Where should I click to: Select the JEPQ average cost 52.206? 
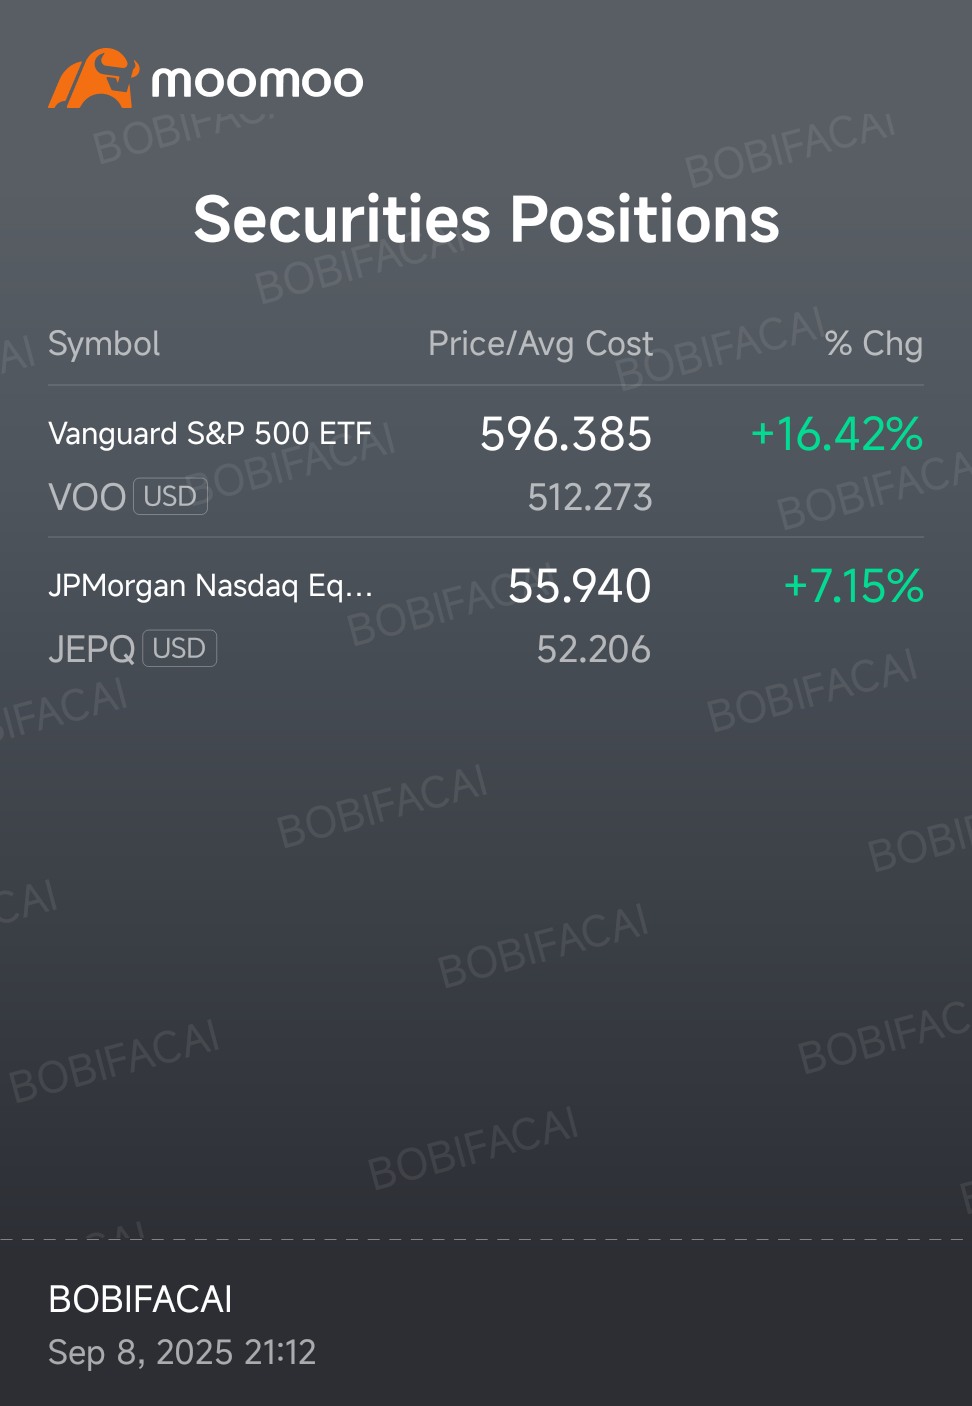[x=594, y=649]
